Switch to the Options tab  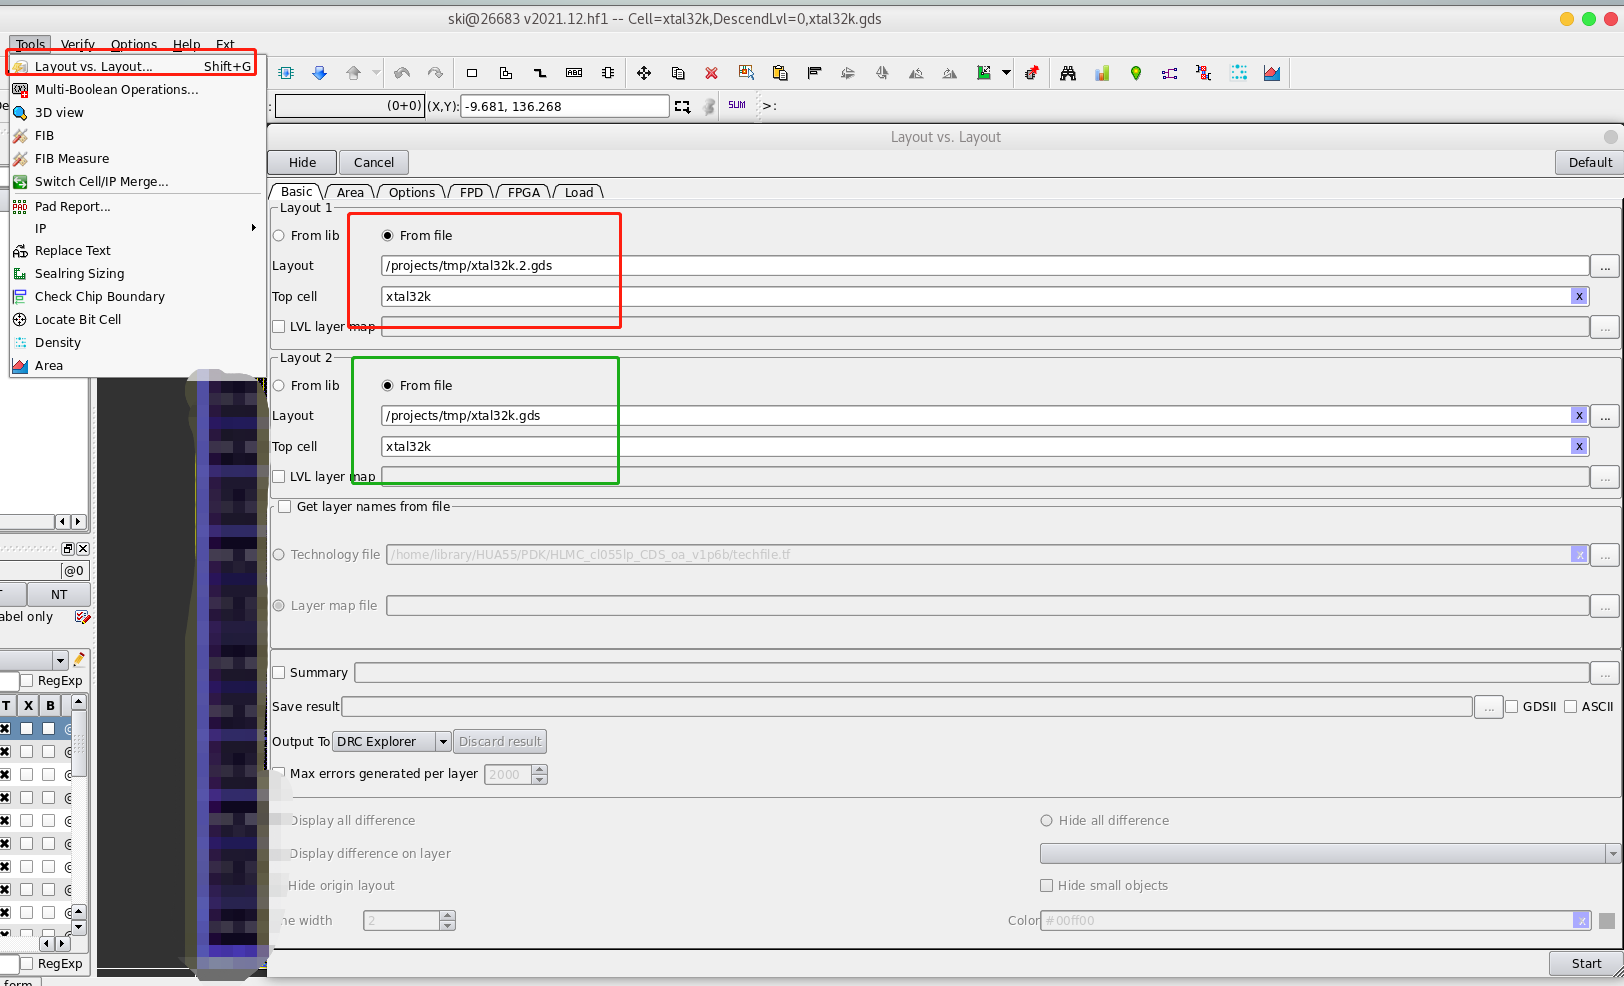click(x=410, y=191)
